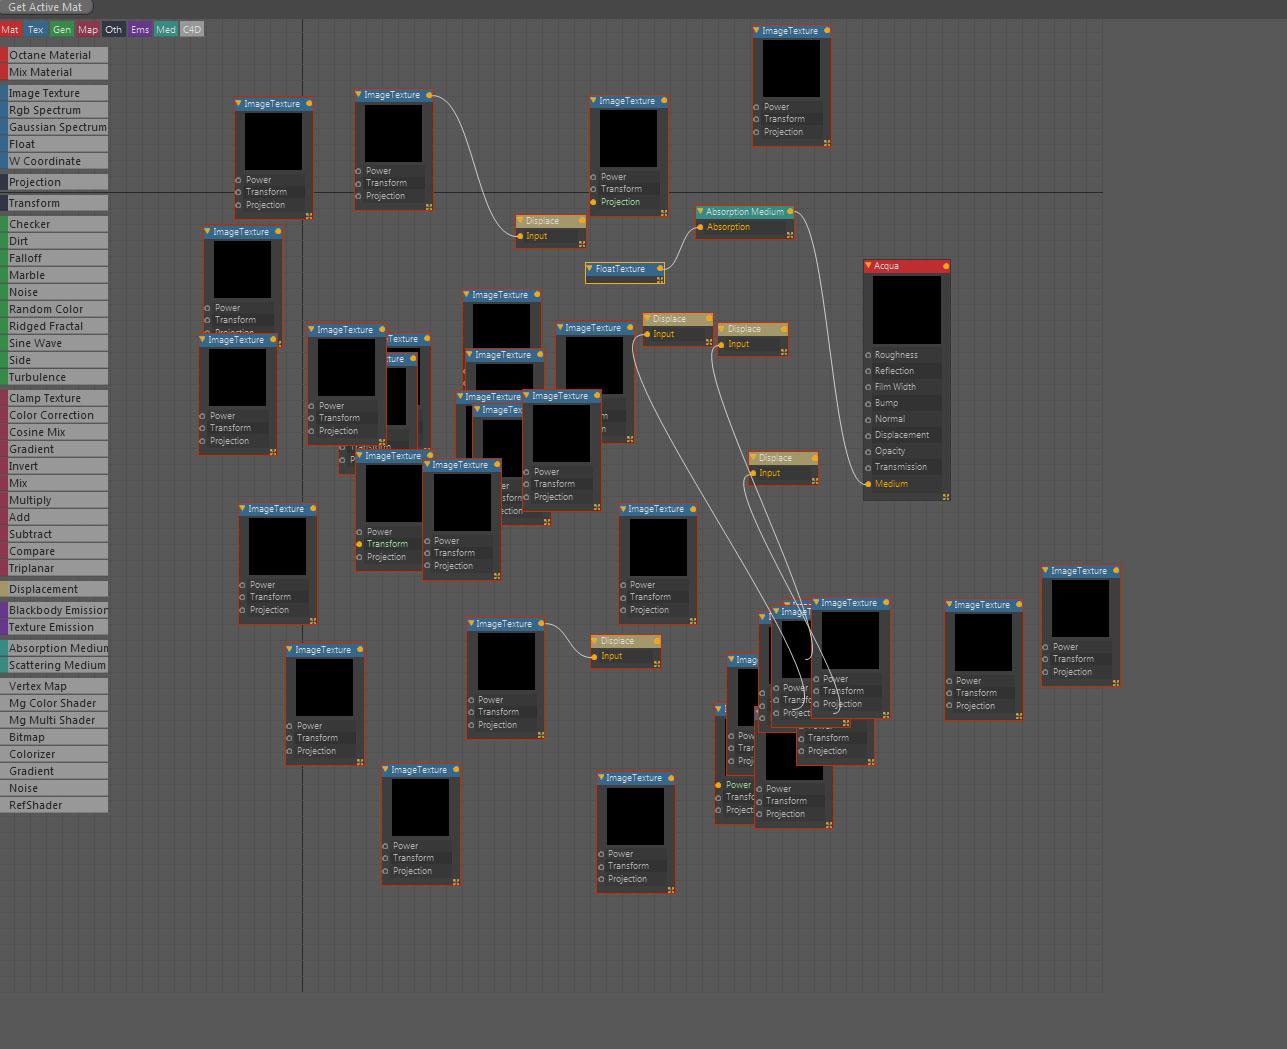1287x1049 pixels.
Task: Add a Gaussian Spectrum node from list
Action: 54,127
